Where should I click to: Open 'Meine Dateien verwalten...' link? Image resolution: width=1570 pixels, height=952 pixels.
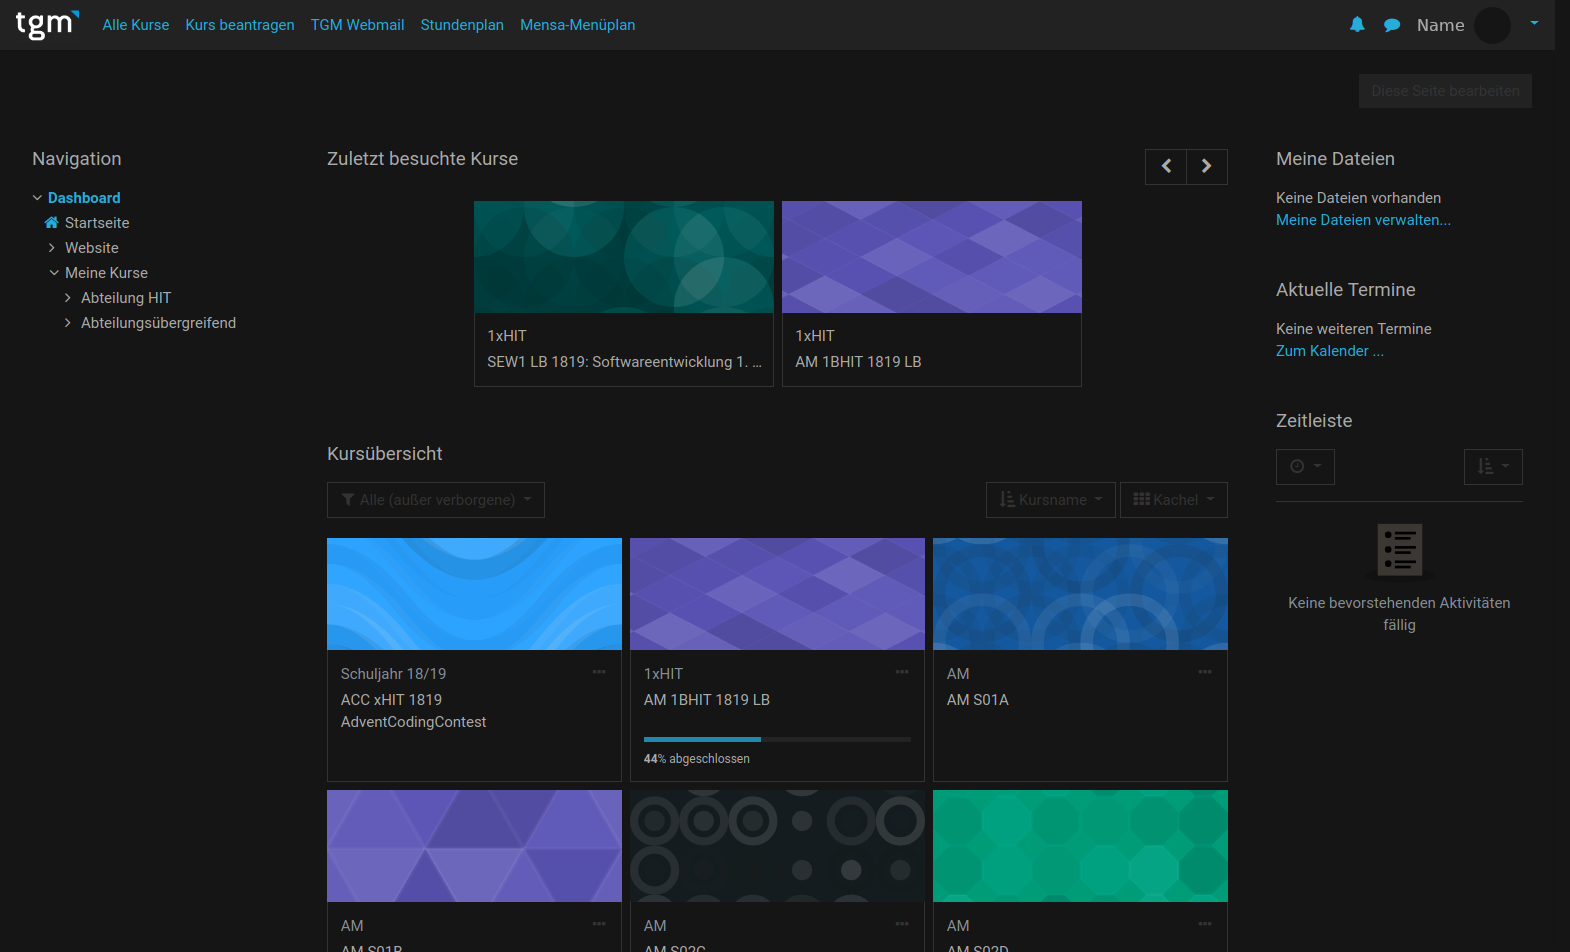click(x=1363, y=220)
